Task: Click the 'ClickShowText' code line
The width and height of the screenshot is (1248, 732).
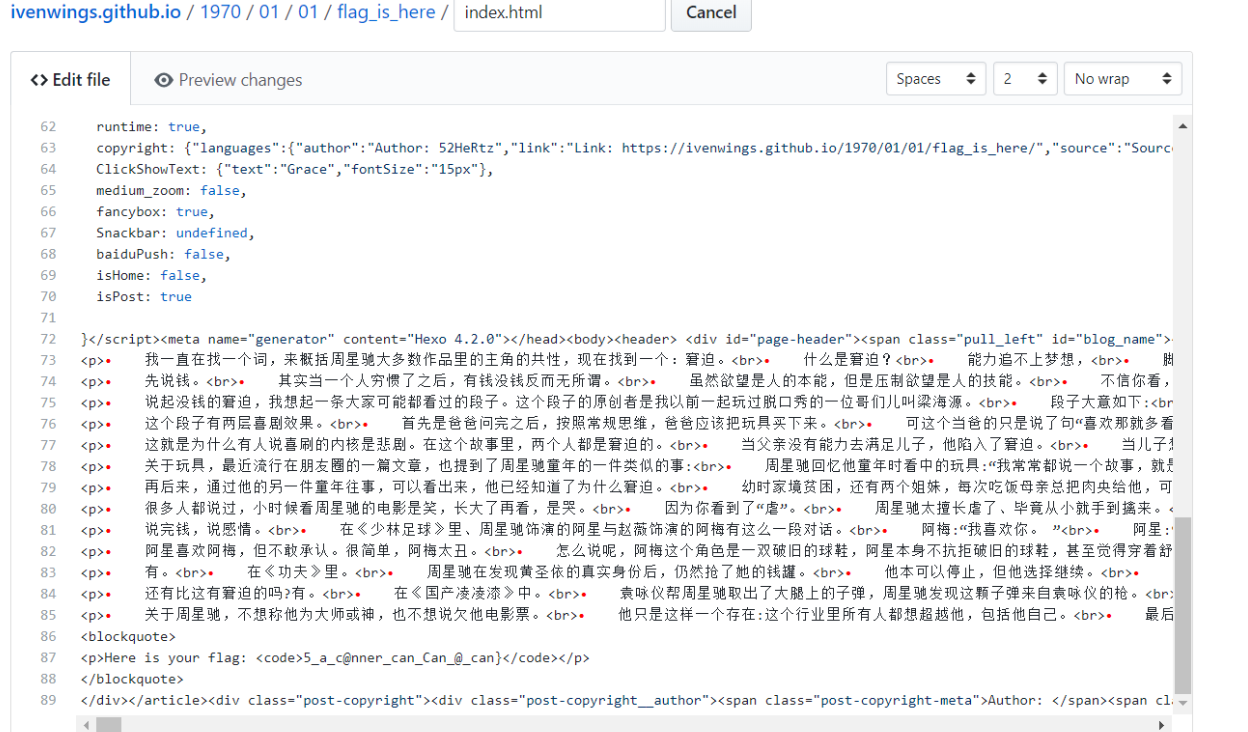Action: 295,169
